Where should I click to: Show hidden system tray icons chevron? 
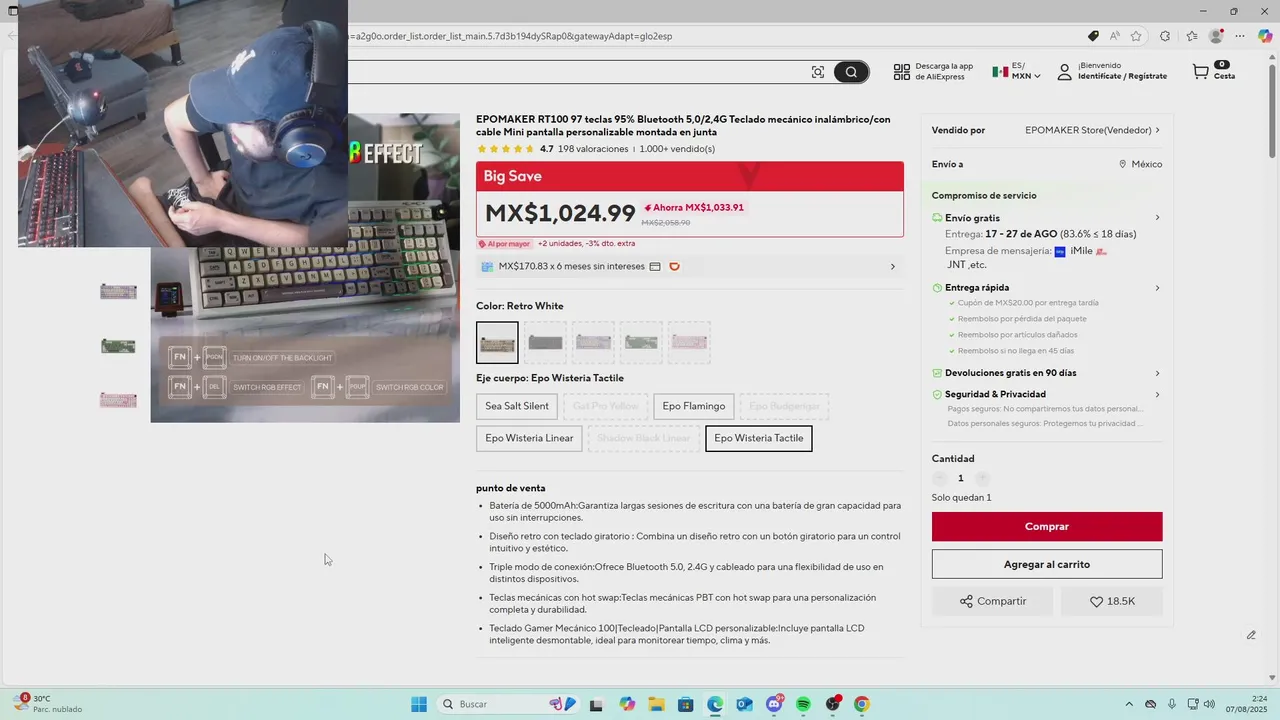tap(1129, 704)
